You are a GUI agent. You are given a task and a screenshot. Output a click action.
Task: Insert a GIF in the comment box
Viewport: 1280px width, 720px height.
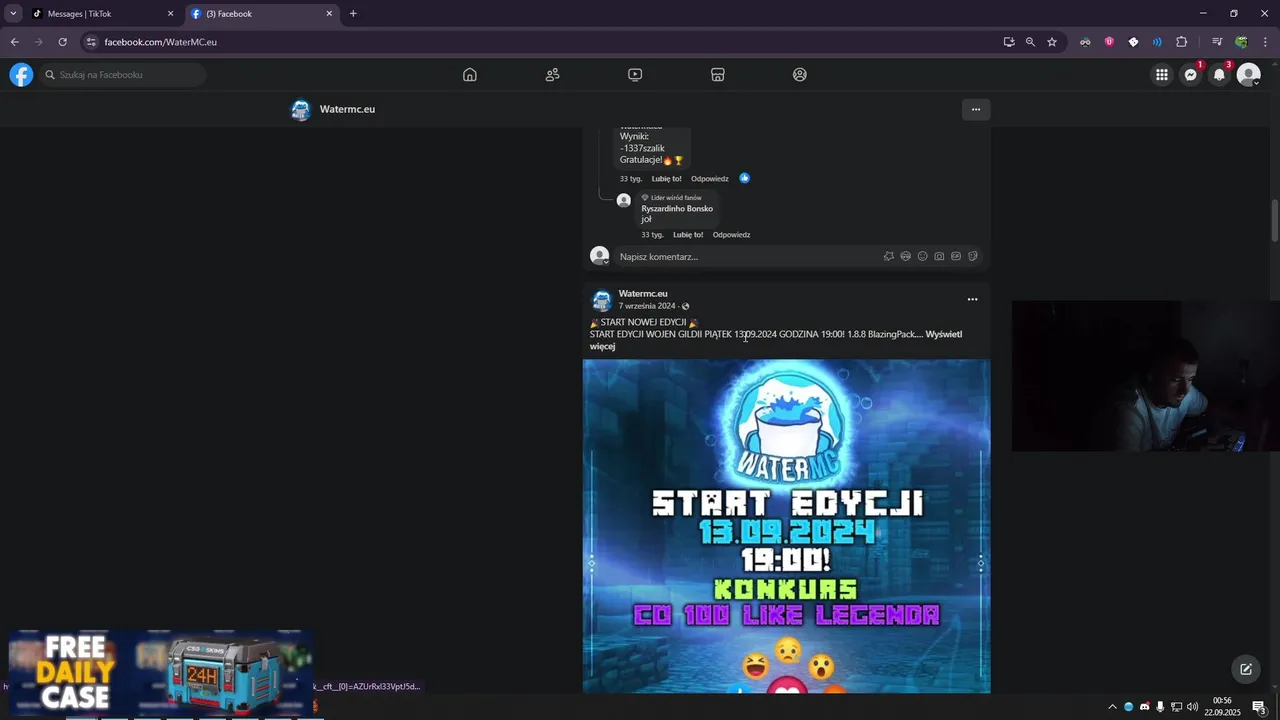956,257
